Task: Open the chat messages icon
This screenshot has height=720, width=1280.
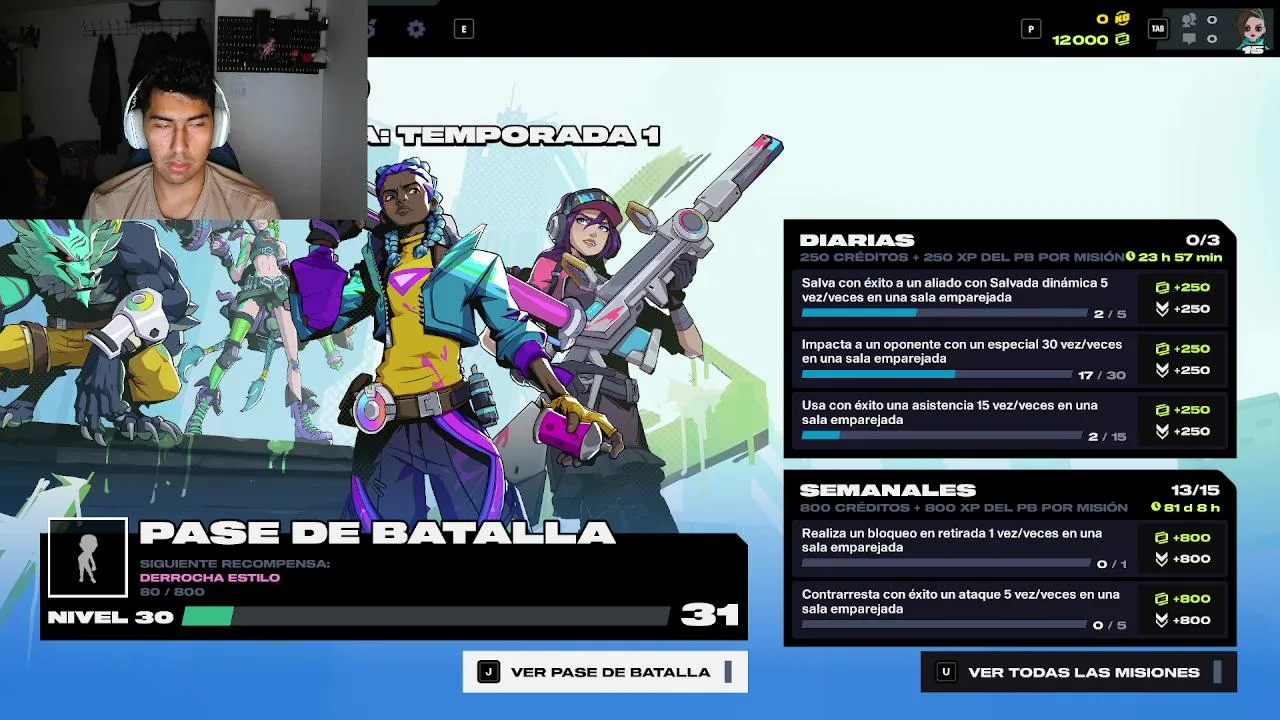Action: tap(1189, 39)
